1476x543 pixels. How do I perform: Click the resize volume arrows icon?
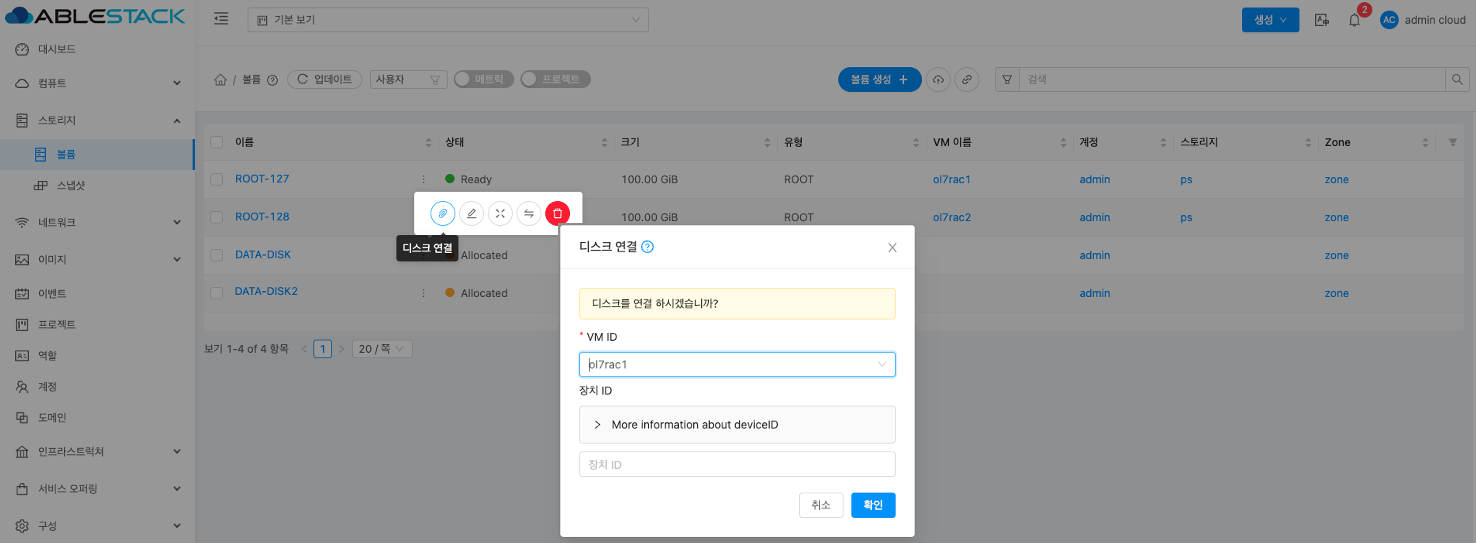tap(500, 213)
